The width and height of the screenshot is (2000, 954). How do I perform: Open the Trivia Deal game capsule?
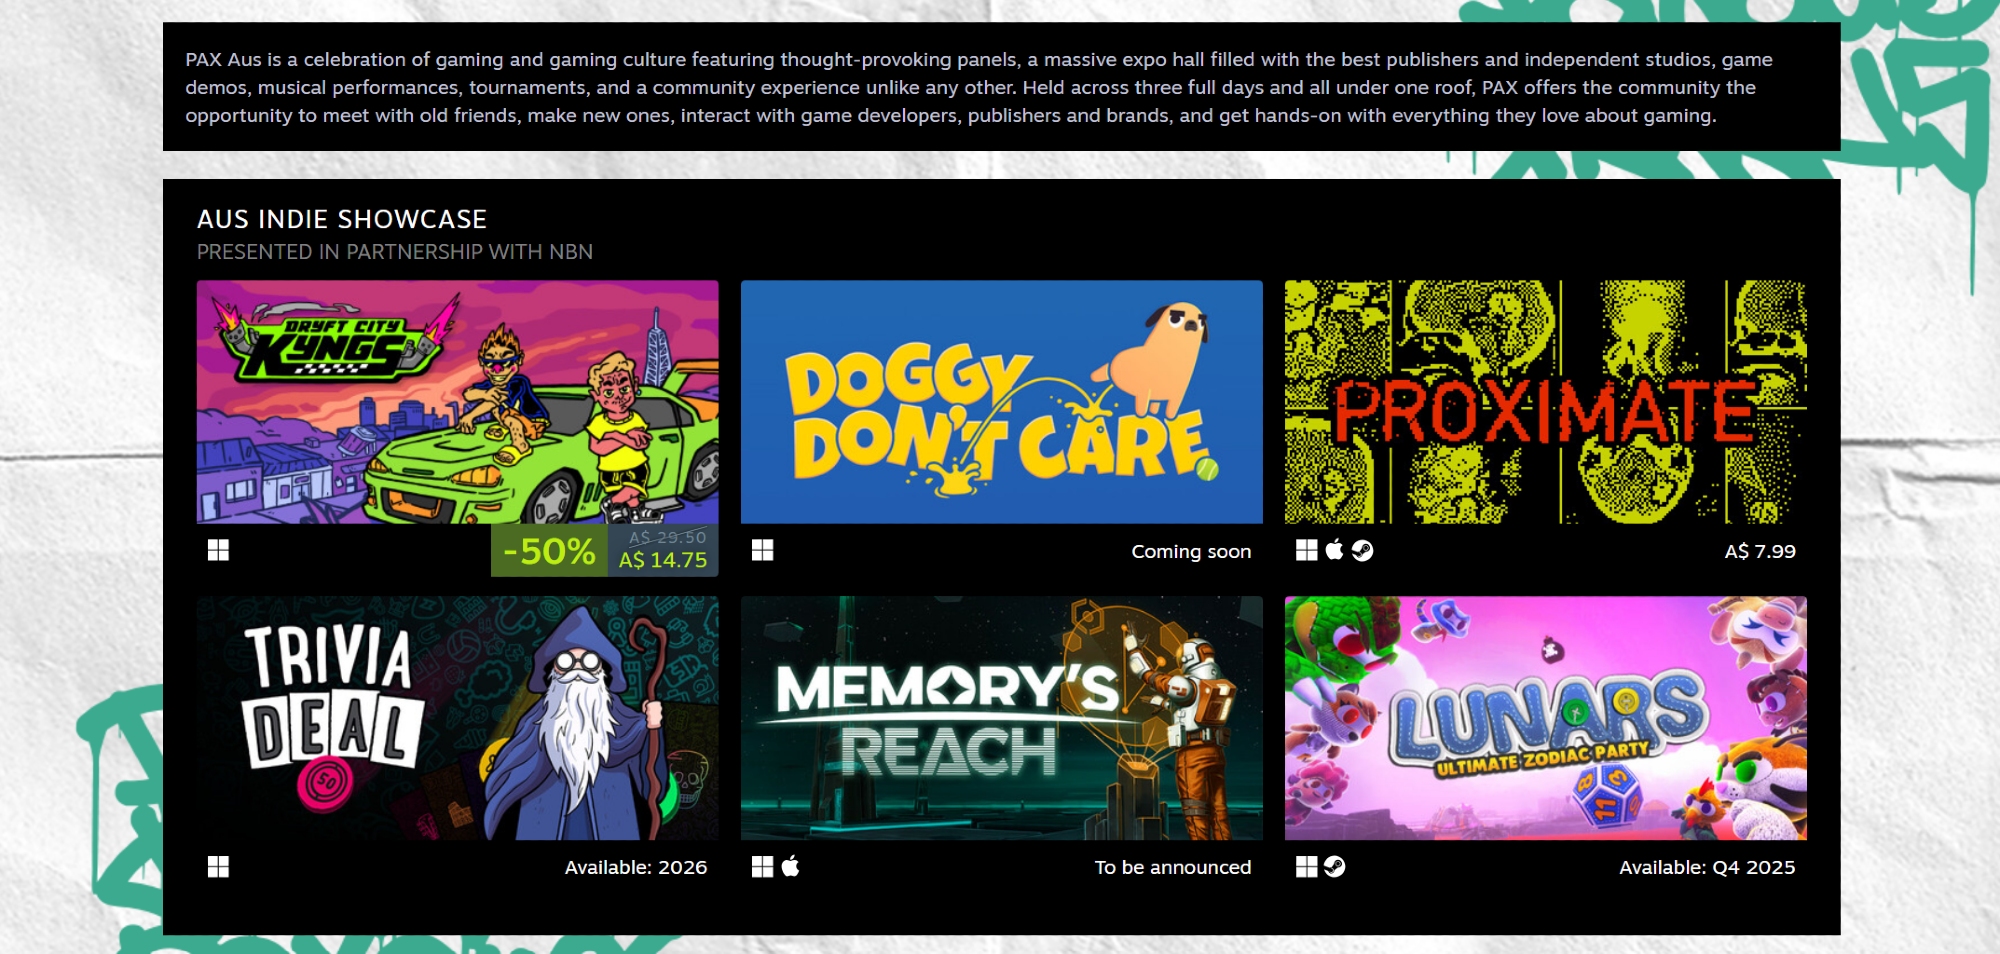tap(457, 718)
